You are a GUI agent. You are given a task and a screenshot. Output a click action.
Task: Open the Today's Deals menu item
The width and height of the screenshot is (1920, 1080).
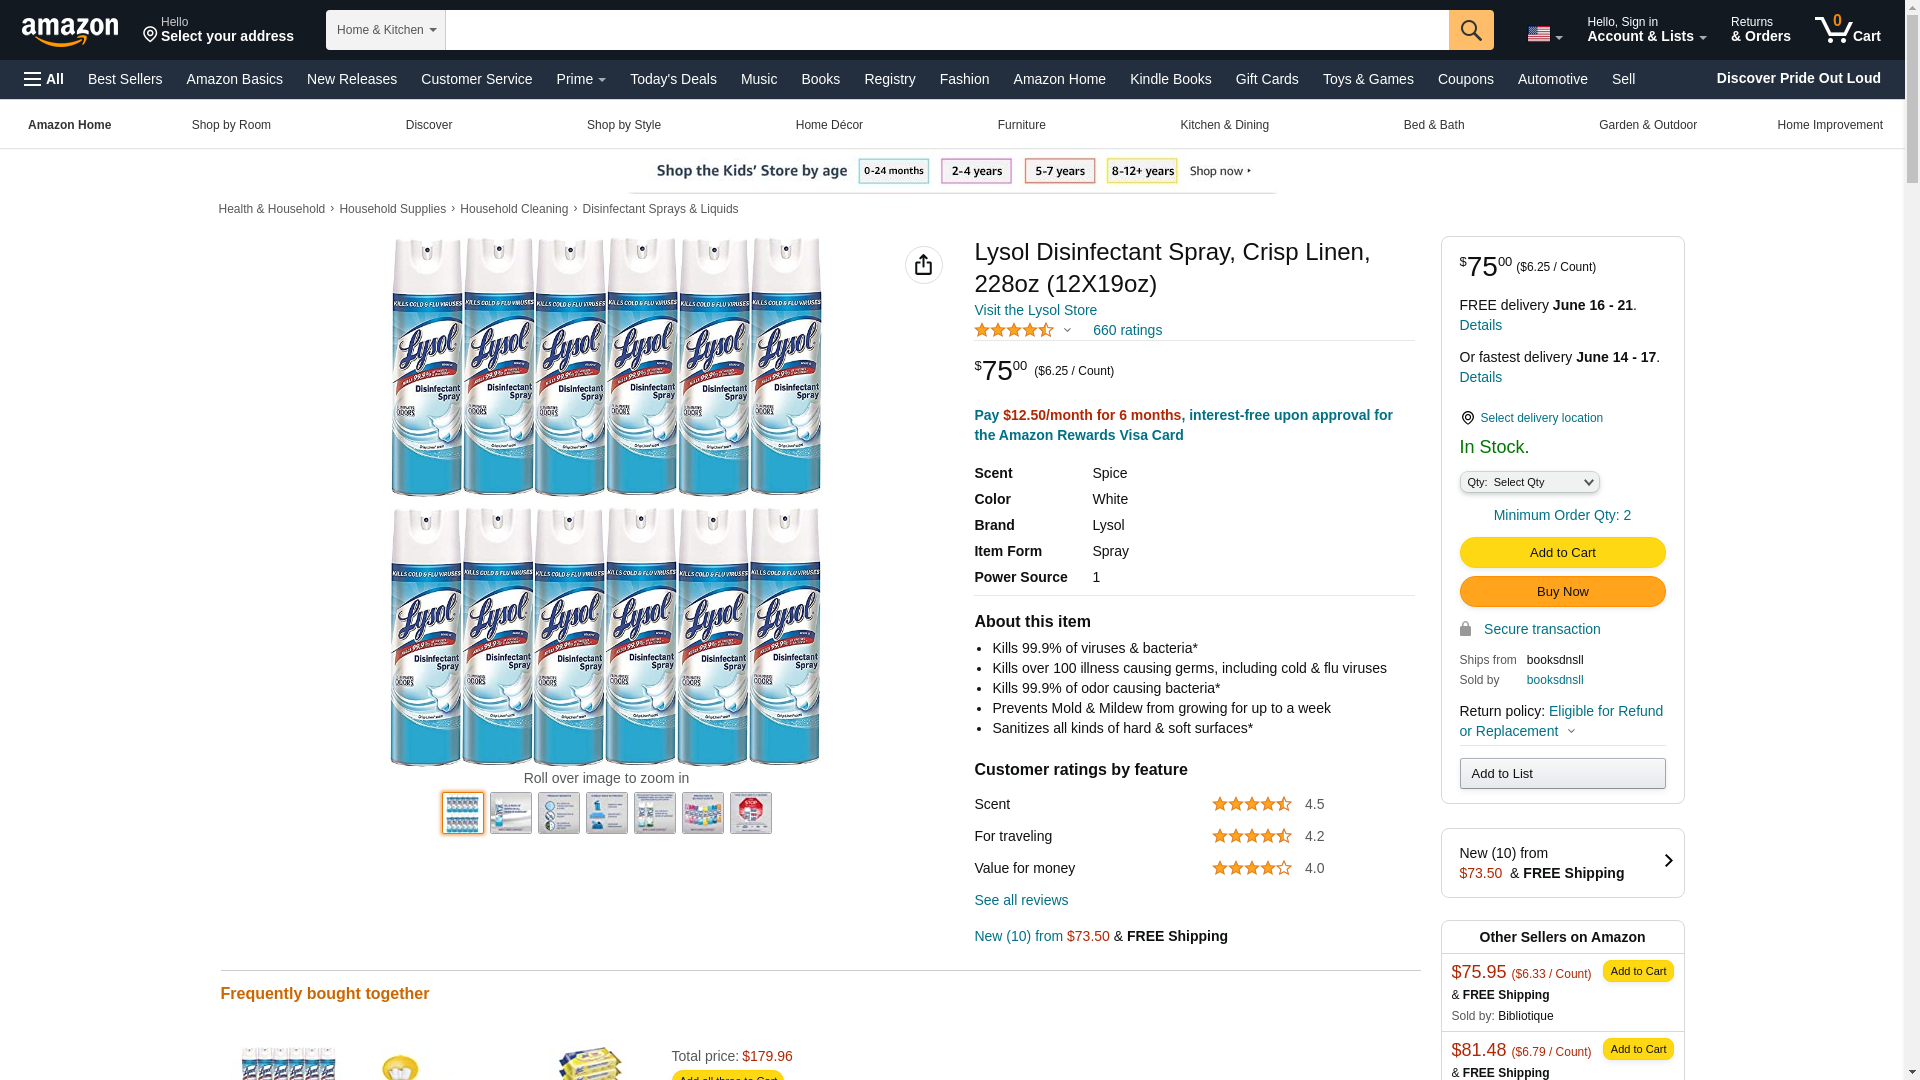click(x=673, y=79)
